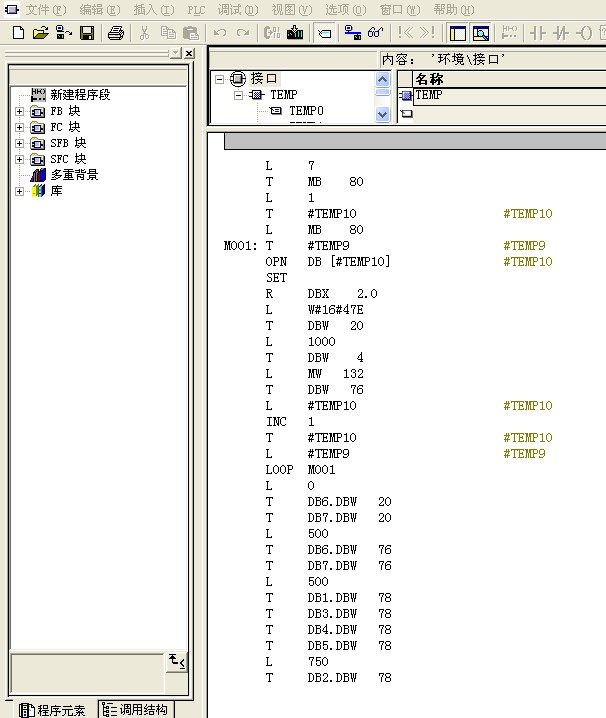Toggle the overview panel view button
The width and height of the screenshot is (606, 718).
pos(457,33)
